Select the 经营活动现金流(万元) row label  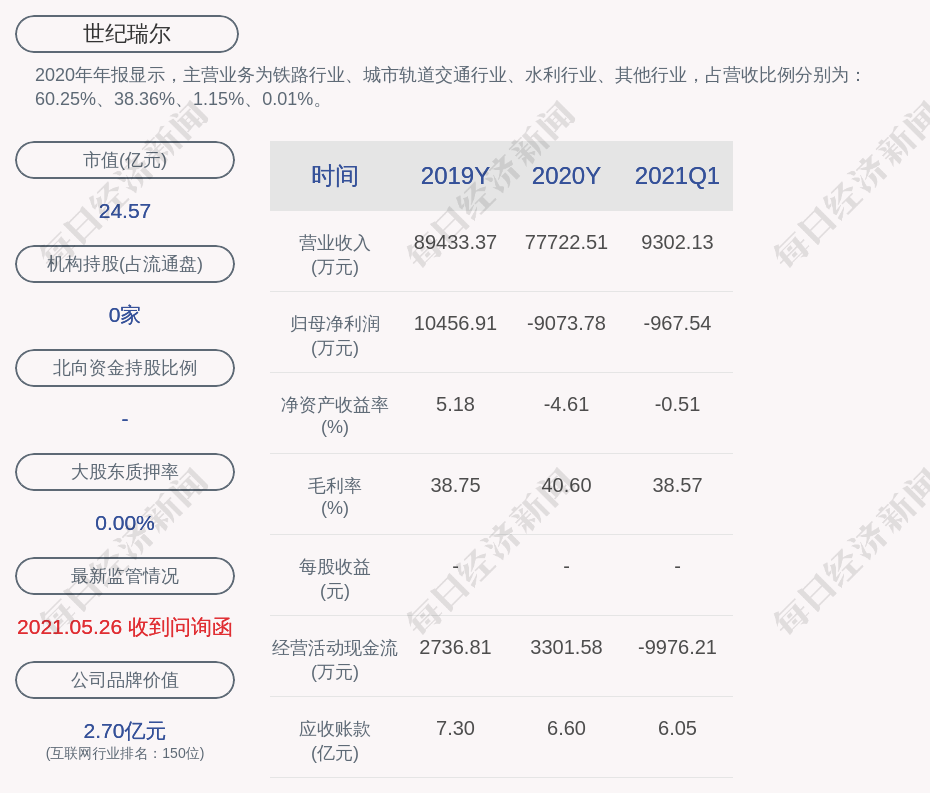[x=334, y=659]
